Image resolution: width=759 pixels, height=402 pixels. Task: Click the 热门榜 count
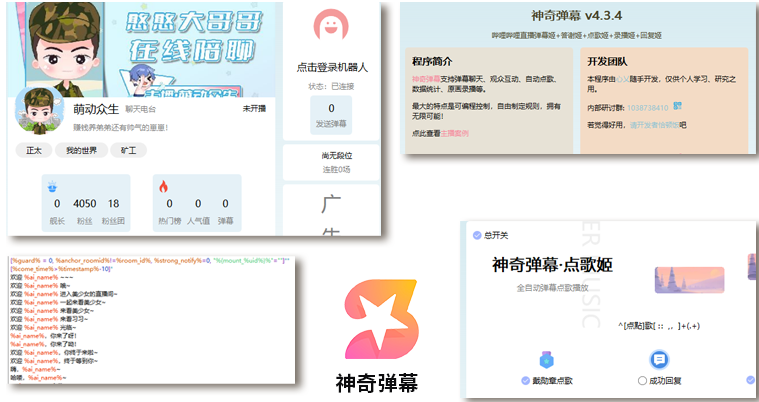pyautogui.click(x=169, y=203)
